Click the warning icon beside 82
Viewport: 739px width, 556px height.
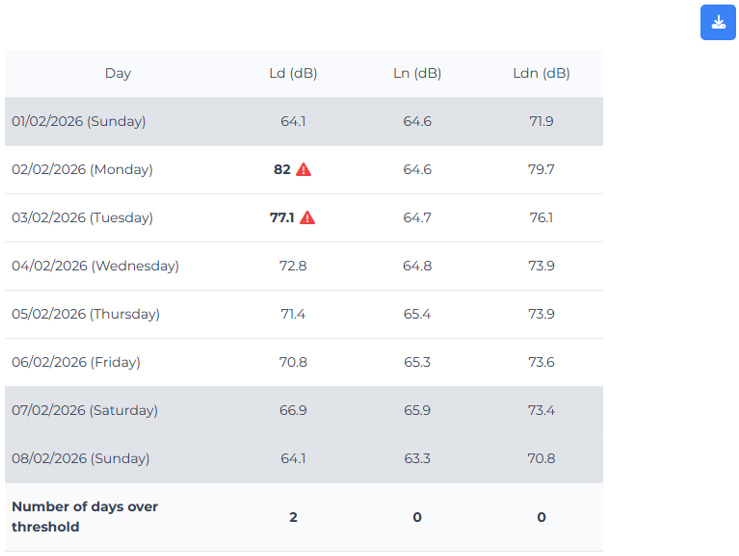[x=304, y=170]
